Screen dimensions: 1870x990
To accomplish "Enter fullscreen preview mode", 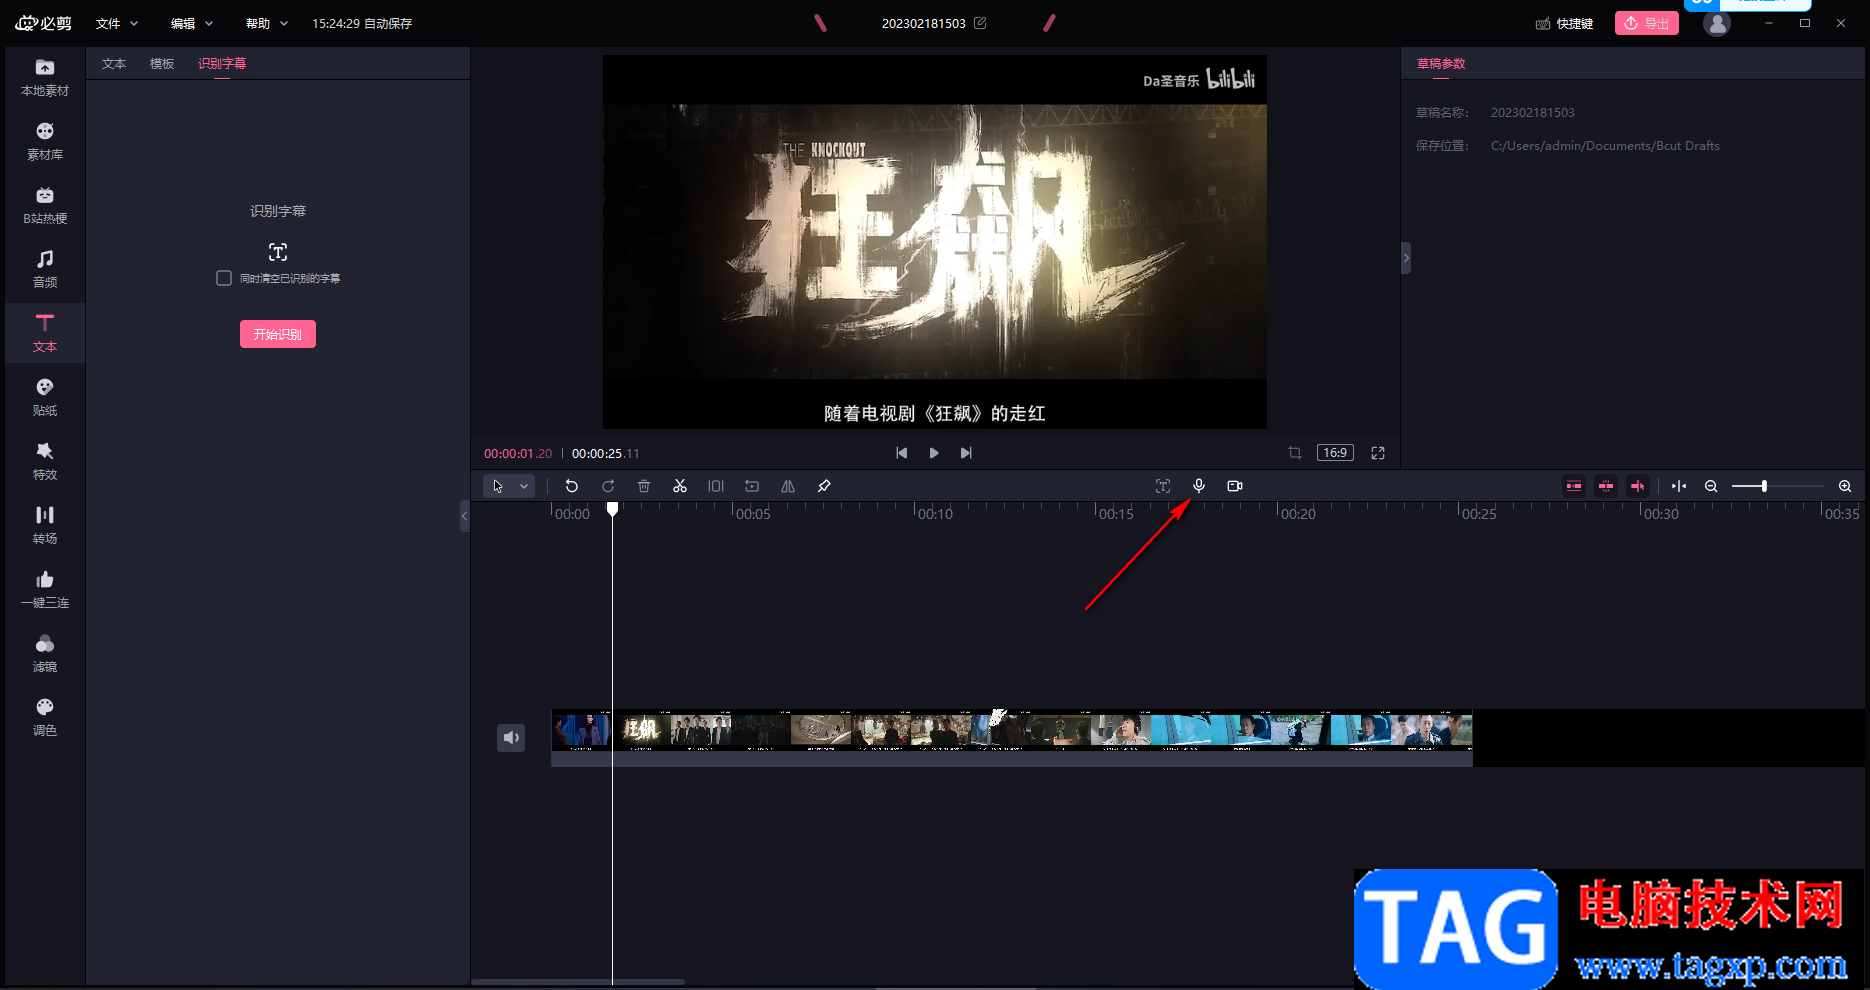I will point(1378,453).
